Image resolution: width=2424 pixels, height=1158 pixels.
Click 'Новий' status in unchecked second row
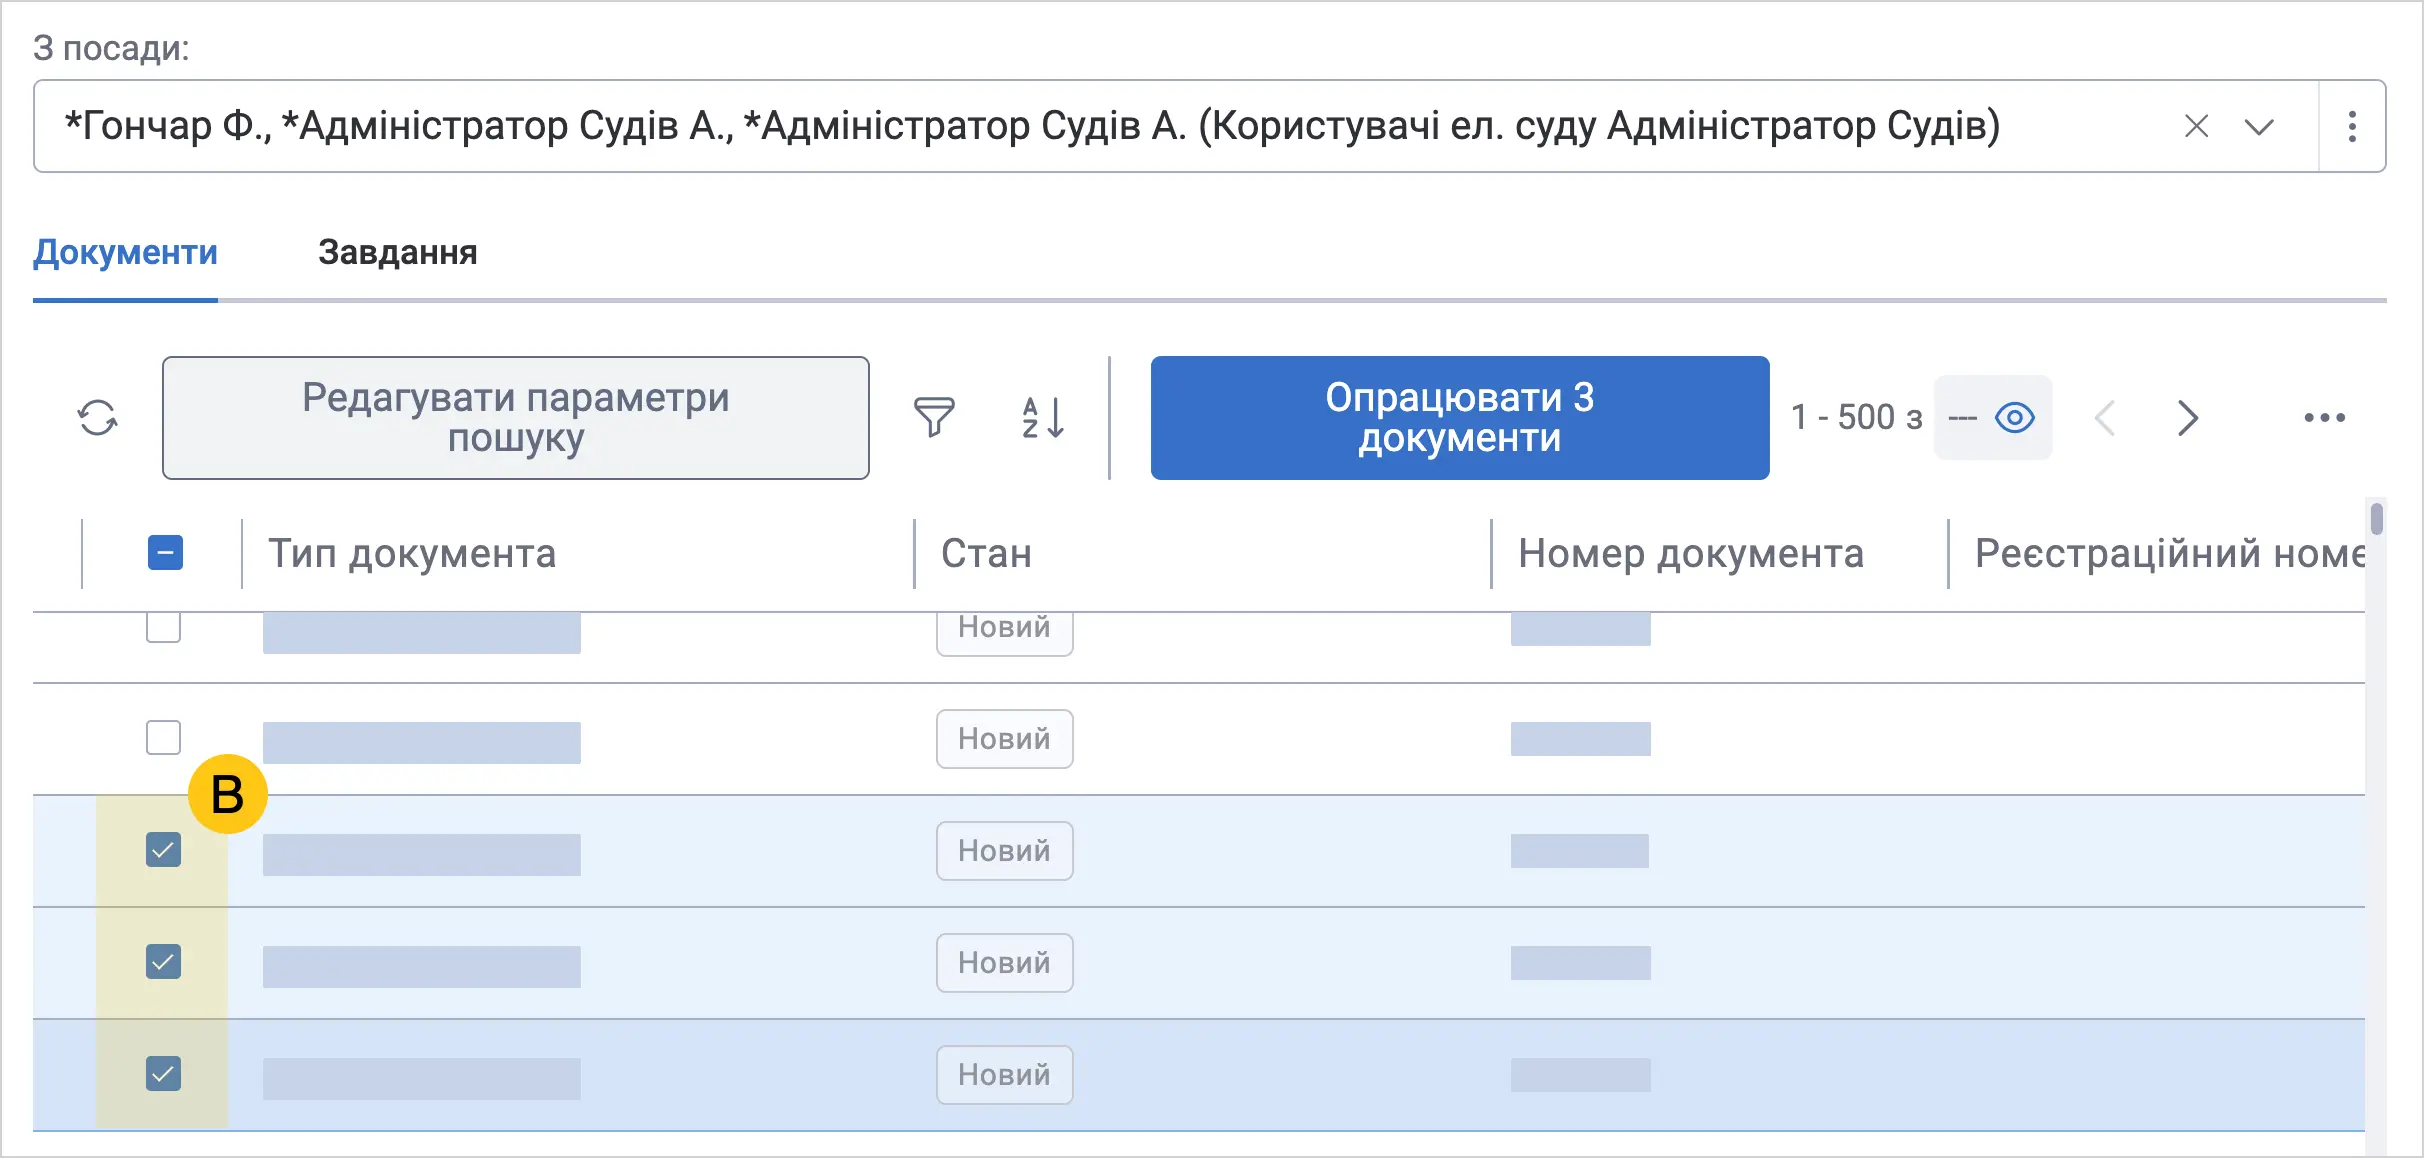1004,739
